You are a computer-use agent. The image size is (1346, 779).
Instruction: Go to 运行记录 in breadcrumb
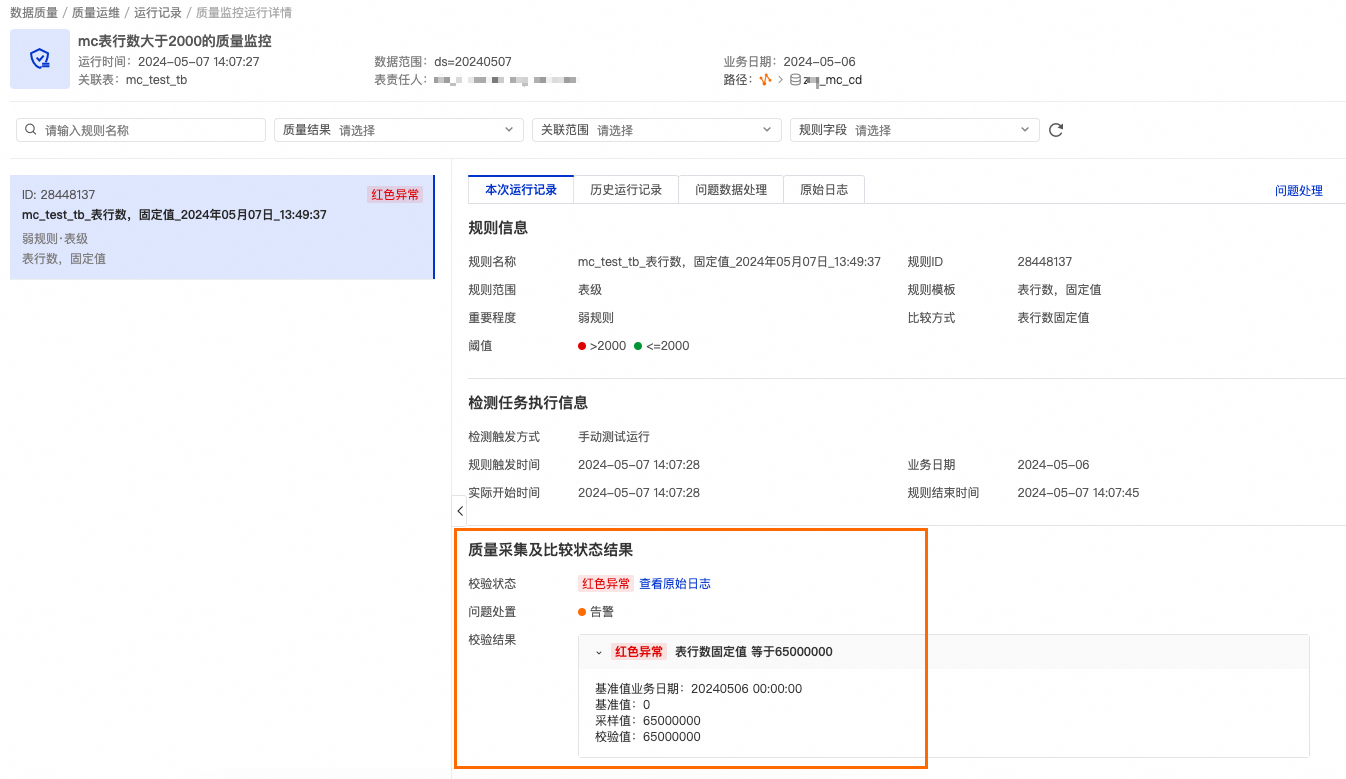[158, 13]
